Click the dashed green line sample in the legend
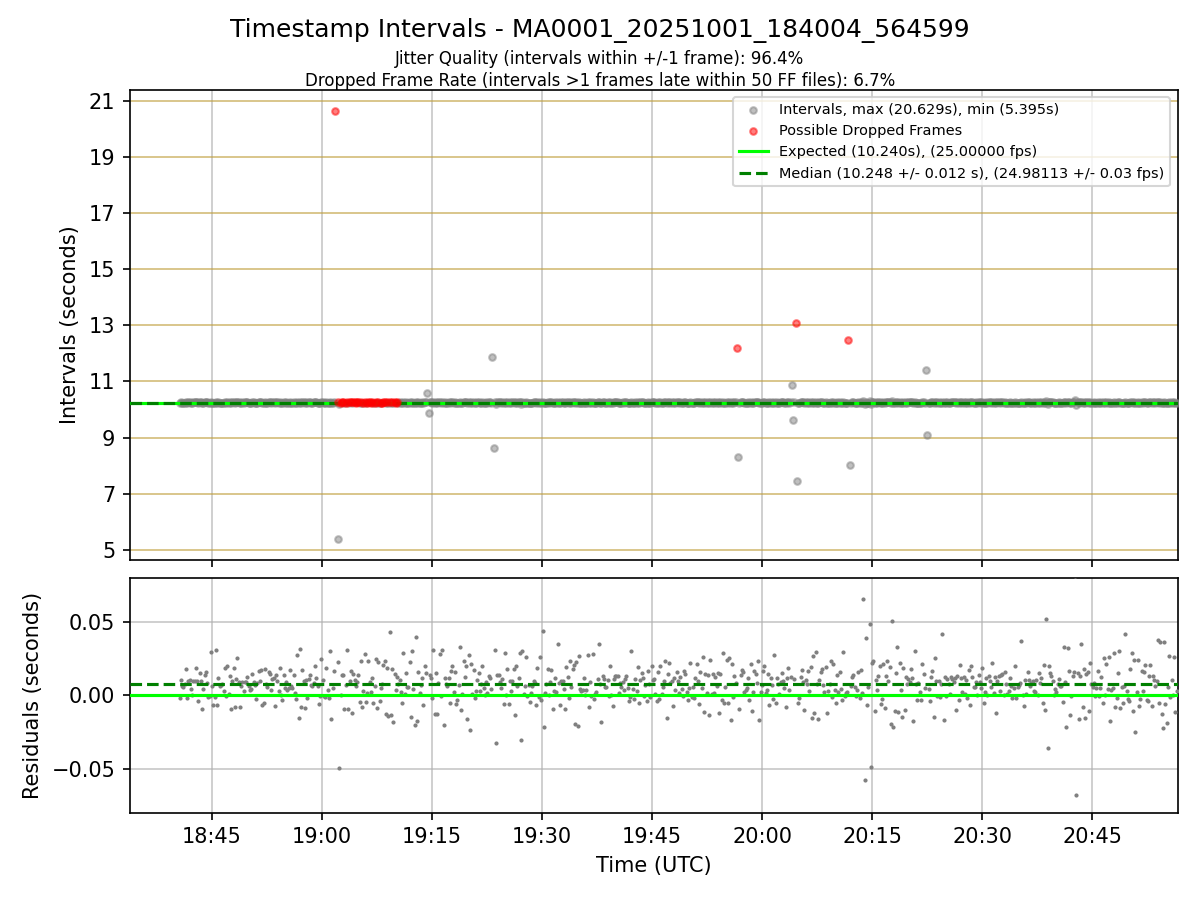 pos(754,173)
